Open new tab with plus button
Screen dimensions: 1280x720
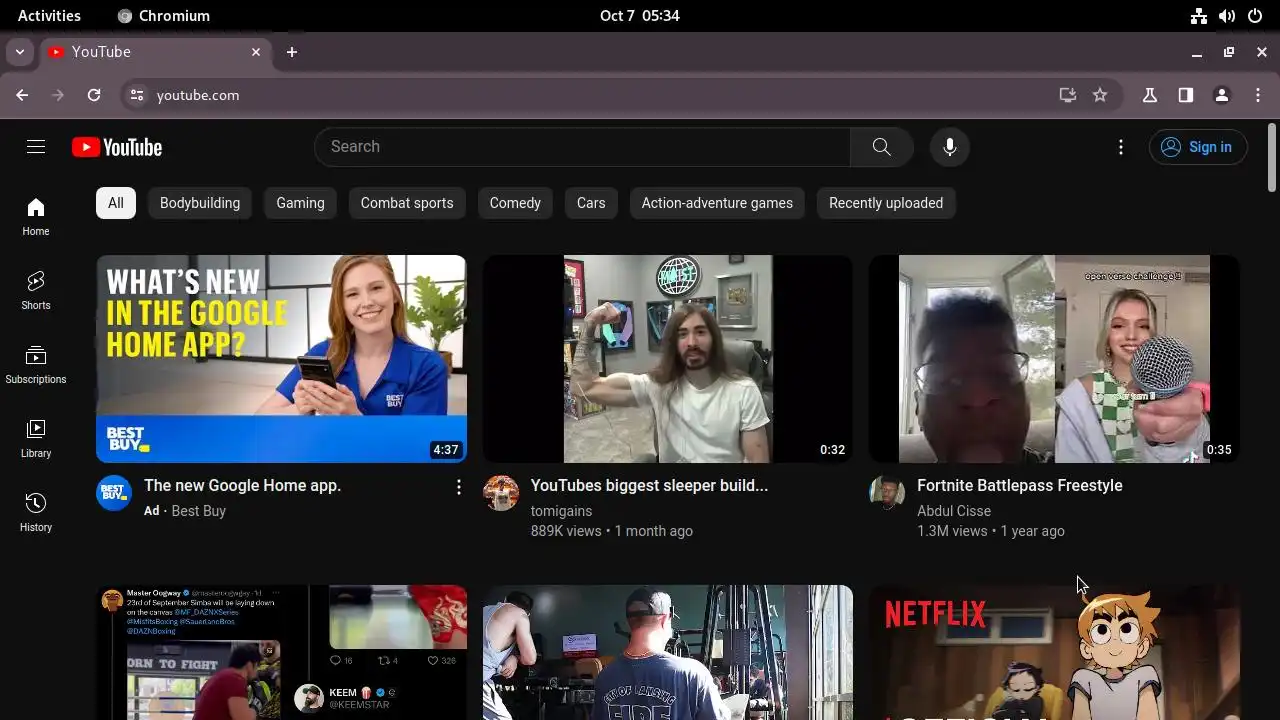[292, 52]
